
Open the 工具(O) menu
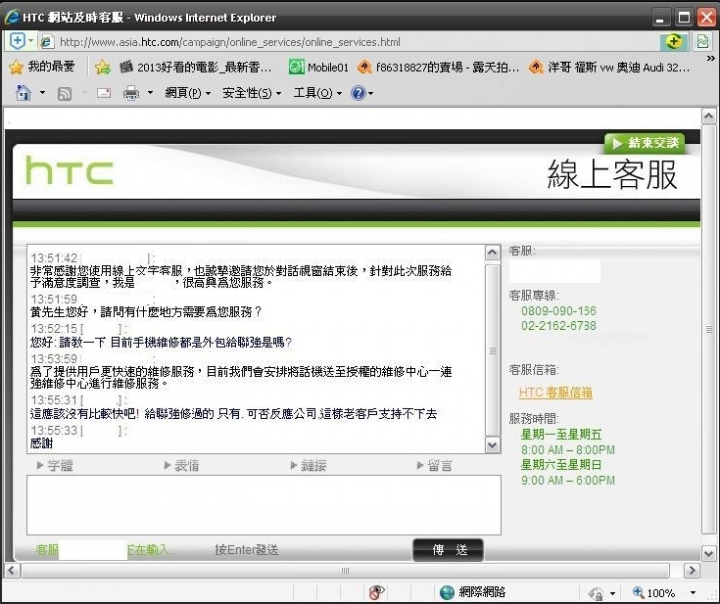(x=318, y=93)
